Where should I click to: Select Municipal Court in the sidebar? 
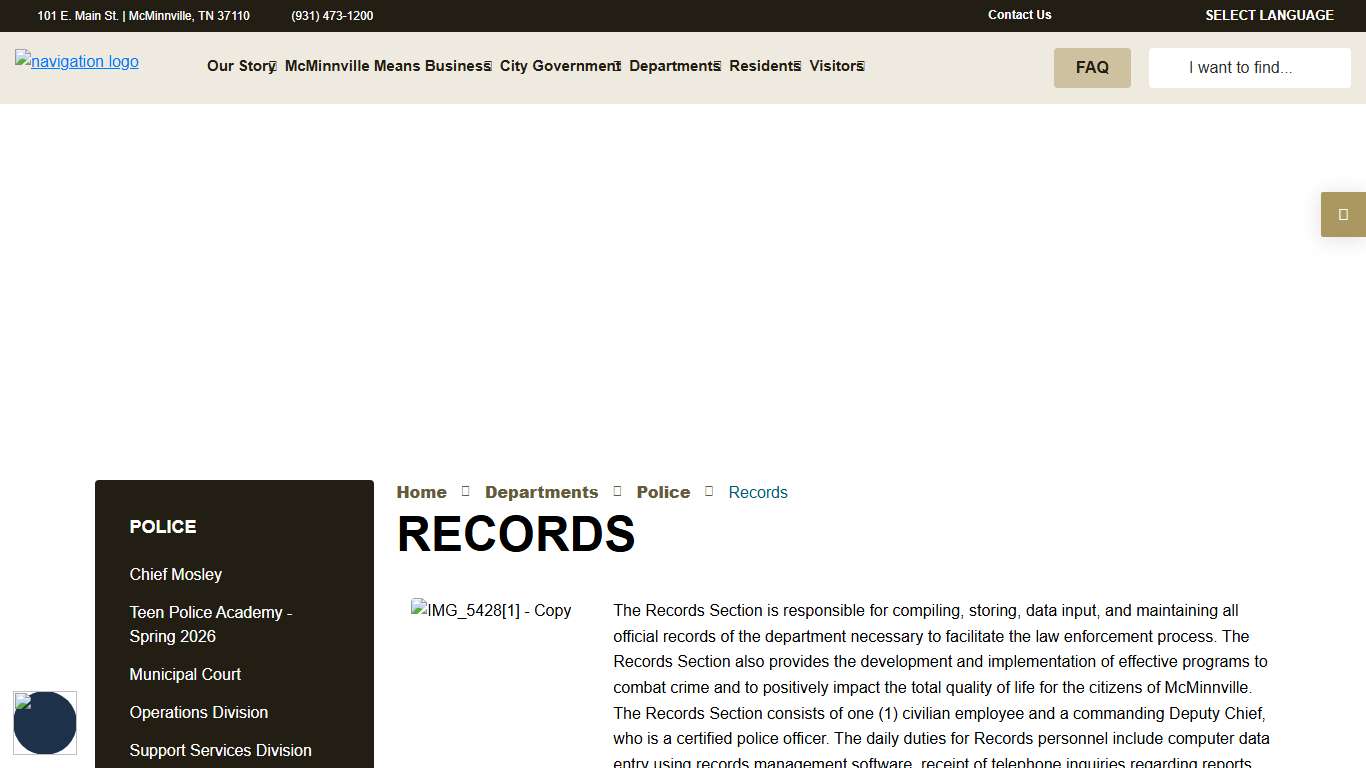pos(185,674)
